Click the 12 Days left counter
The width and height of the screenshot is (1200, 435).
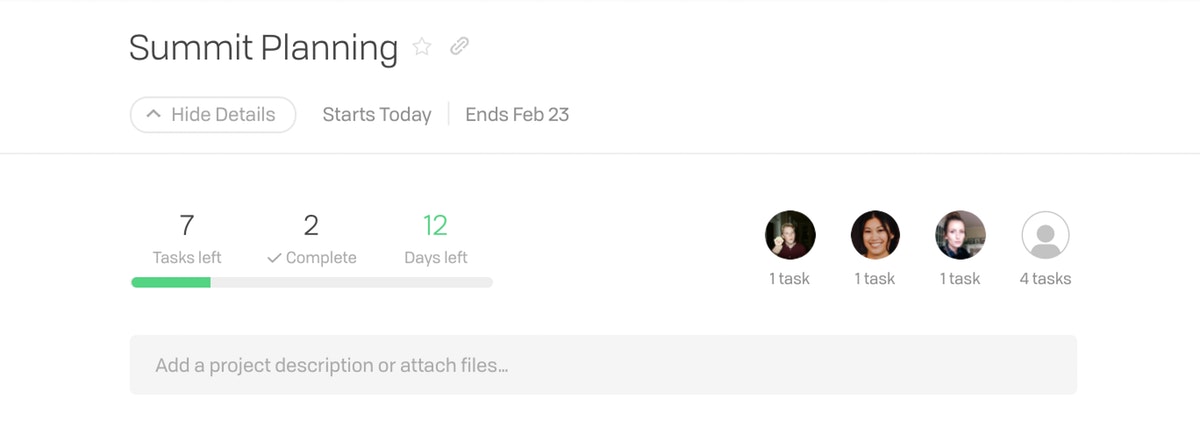[435, 240]
